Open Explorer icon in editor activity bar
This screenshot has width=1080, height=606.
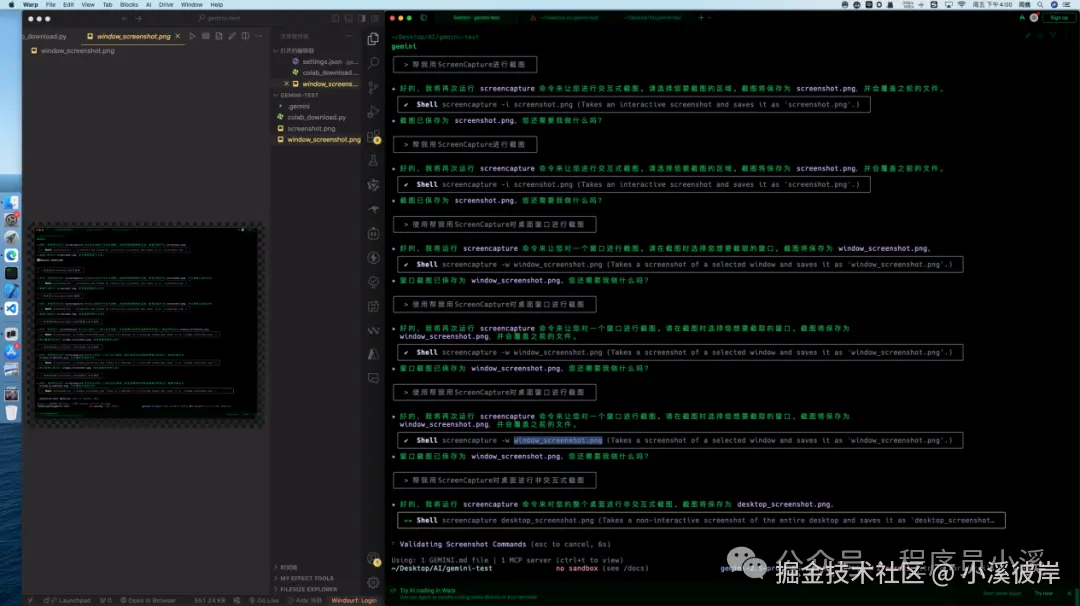(373, 39)
